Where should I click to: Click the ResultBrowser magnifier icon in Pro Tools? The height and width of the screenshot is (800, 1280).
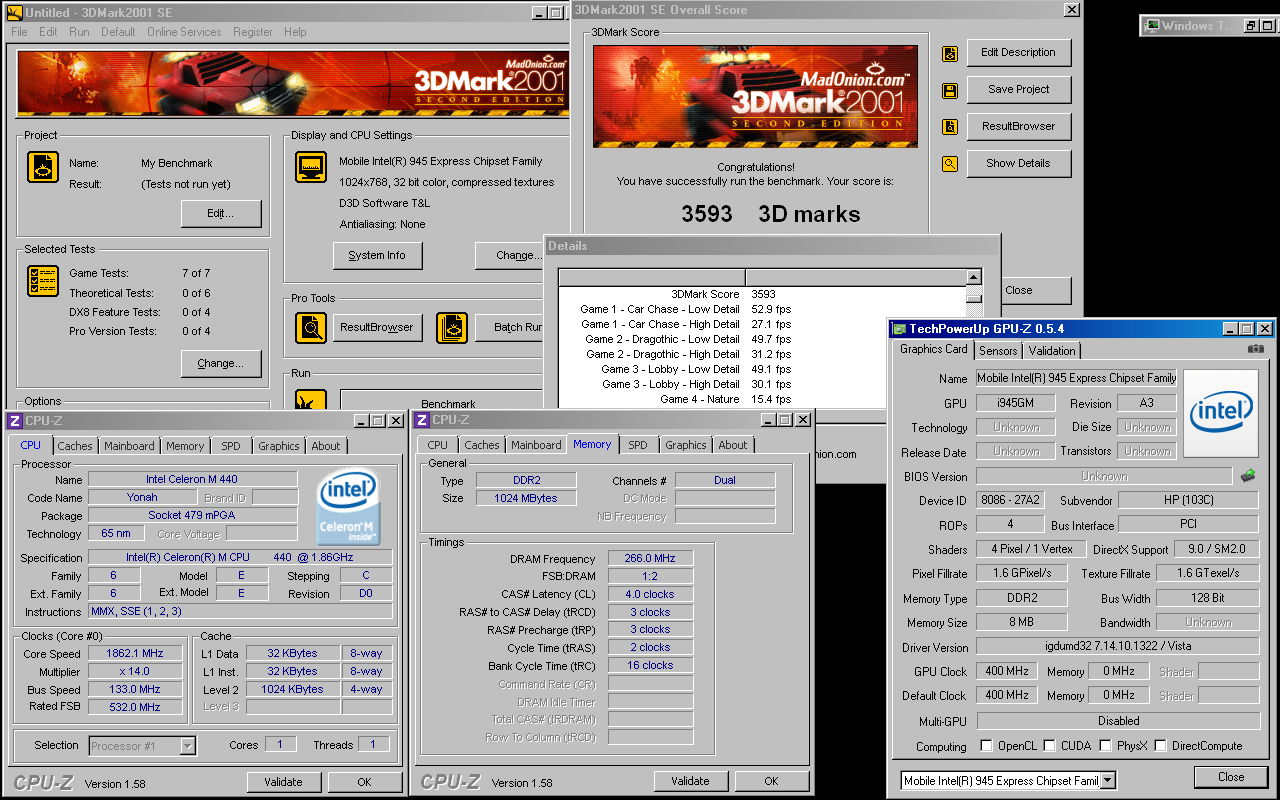tap(311, 327)
